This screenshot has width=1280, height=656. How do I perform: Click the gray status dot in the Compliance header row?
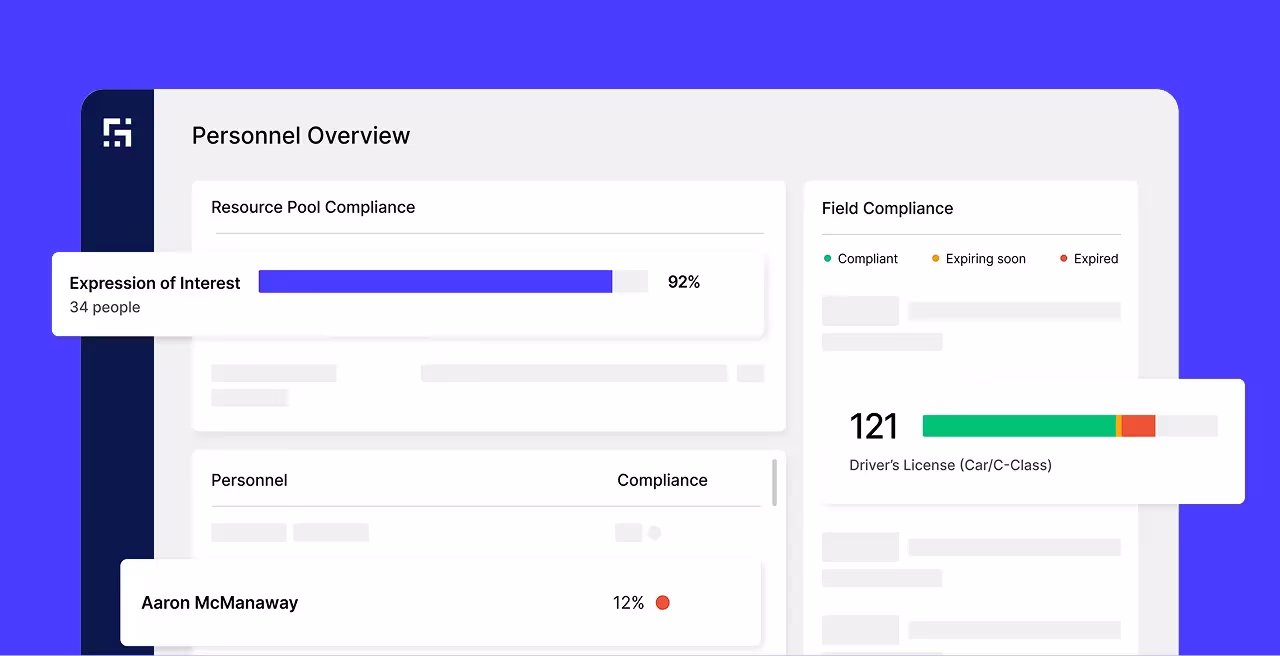point(655,532)
